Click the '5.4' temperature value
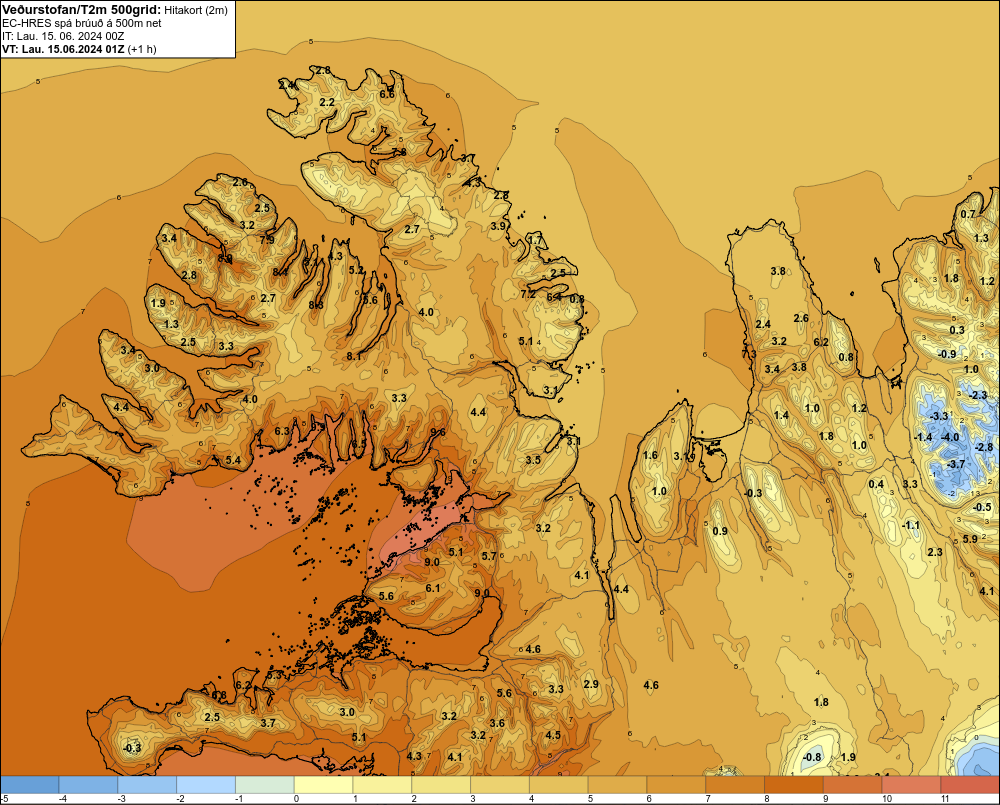The height and width of the screenshot is (805, 1000). tap(233, 460)
